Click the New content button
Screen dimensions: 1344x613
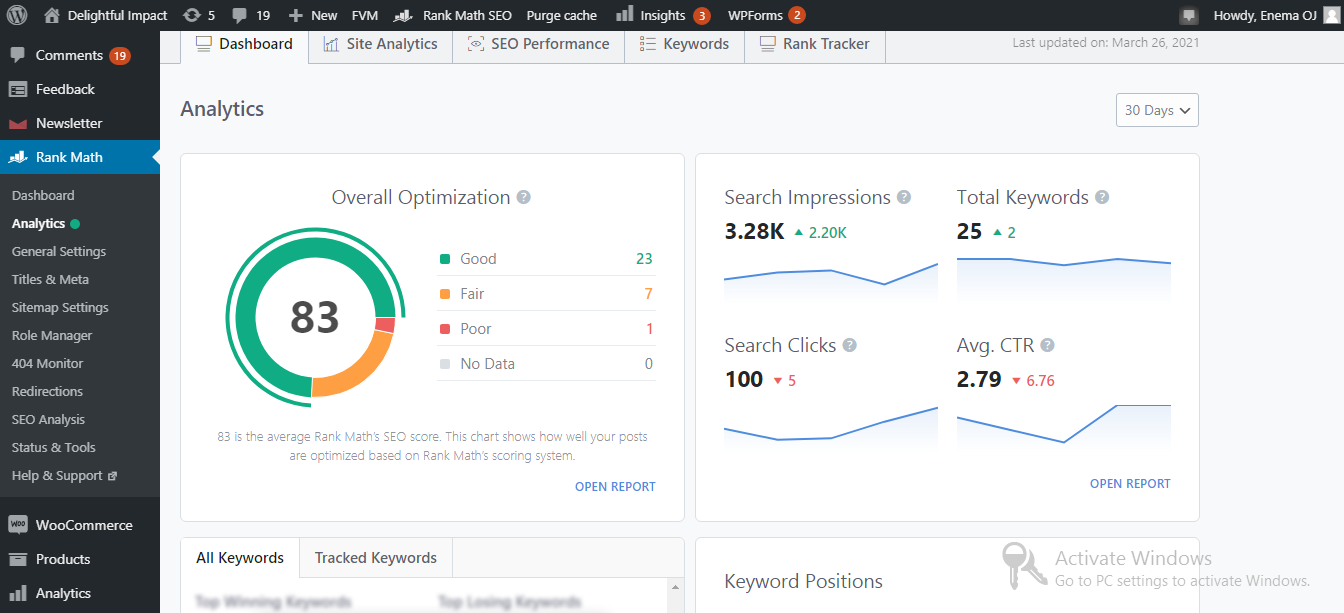(313, 15)
